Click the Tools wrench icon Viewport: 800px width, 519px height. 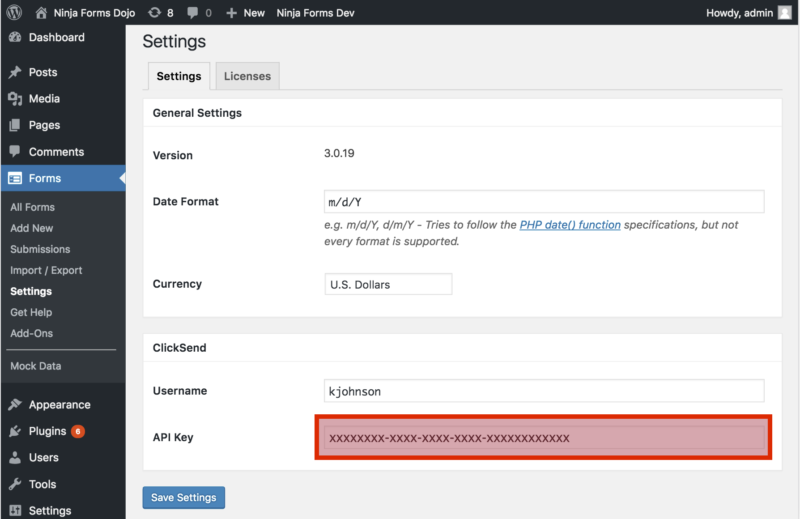[x=15, y=484]
